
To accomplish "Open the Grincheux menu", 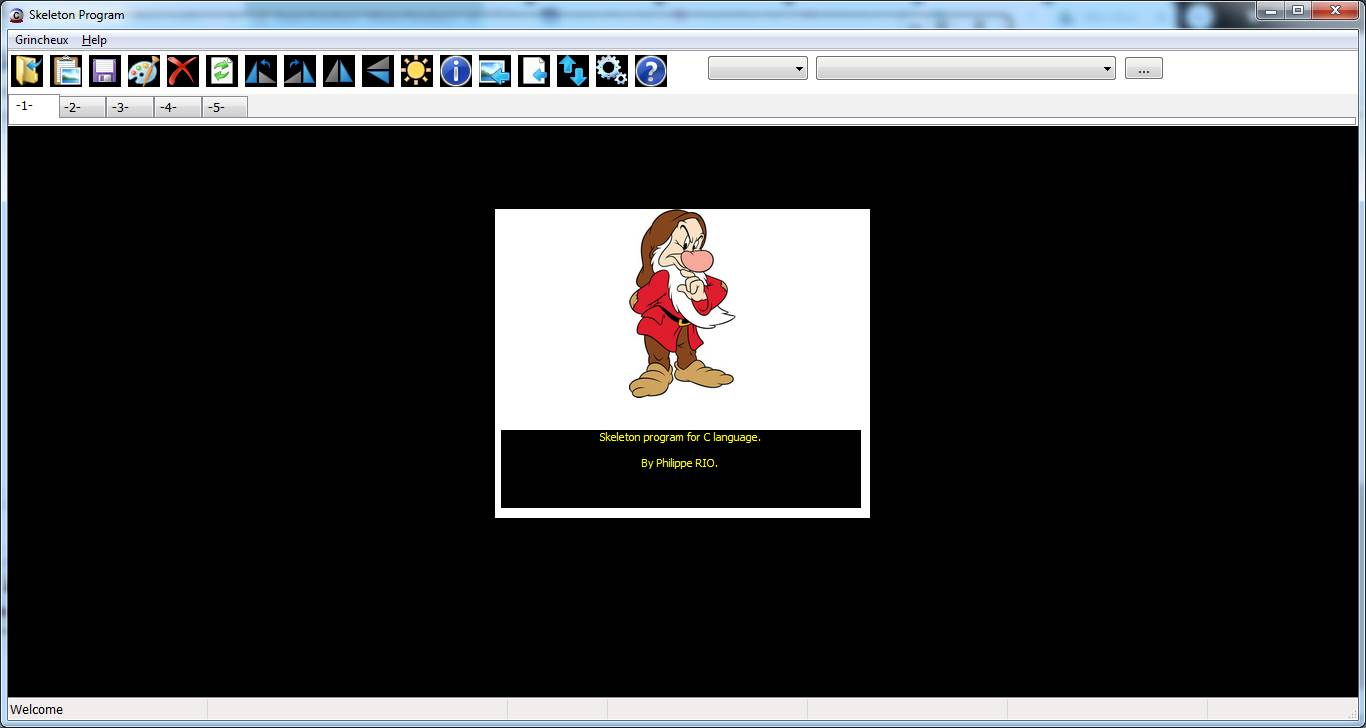I will coord(42,40).
